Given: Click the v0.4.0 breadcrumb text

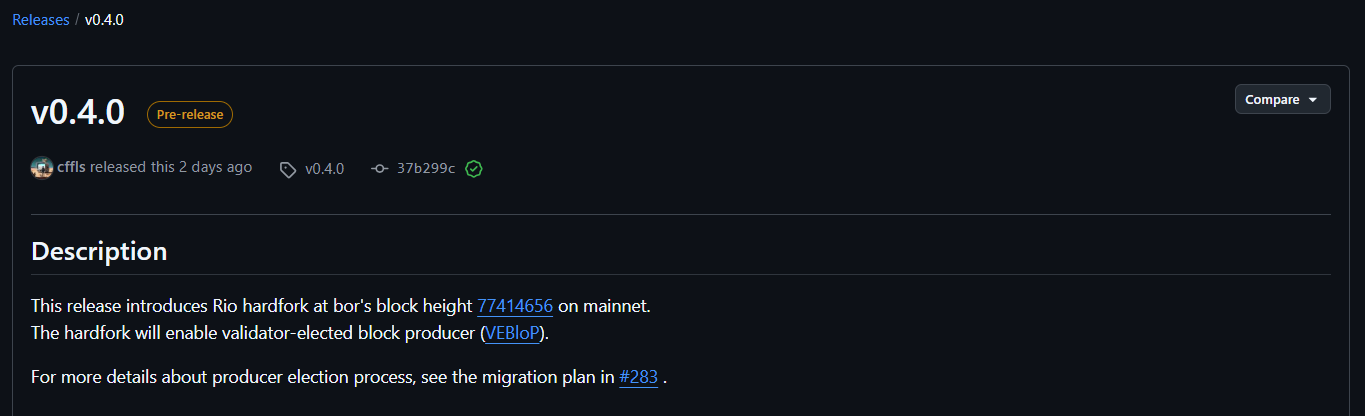Looking at the screenshot, I should [104, 19].
